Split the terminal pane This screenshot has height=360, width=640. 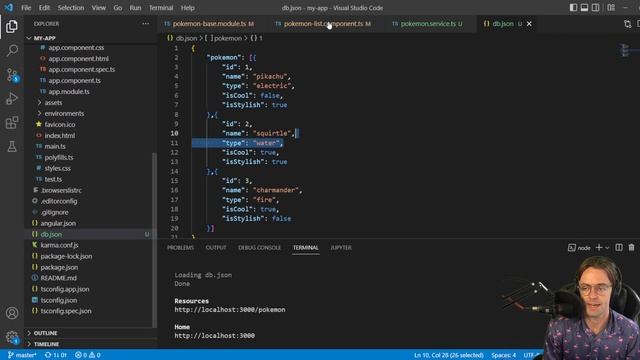pos(619,247)
